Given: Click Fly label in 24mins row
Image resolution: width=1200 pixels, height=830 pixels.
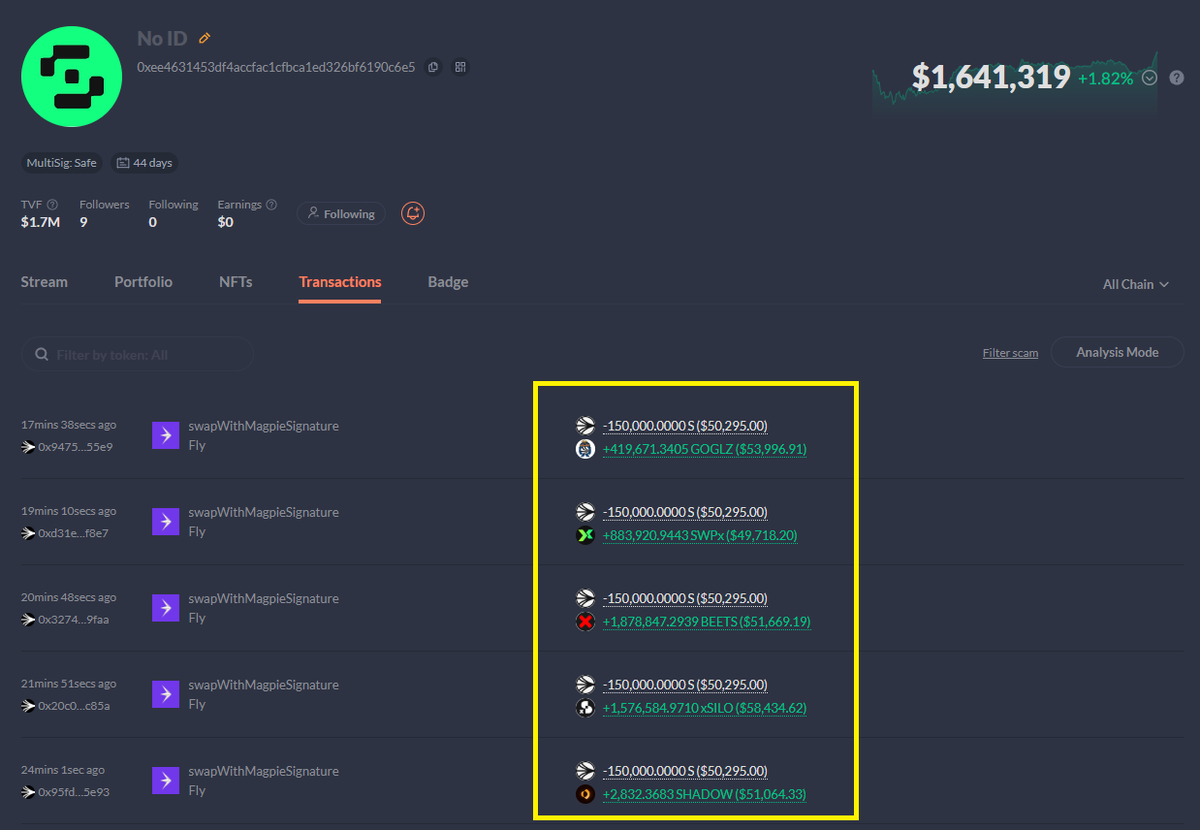Looking at the screenshot, I should coord(197,791).
